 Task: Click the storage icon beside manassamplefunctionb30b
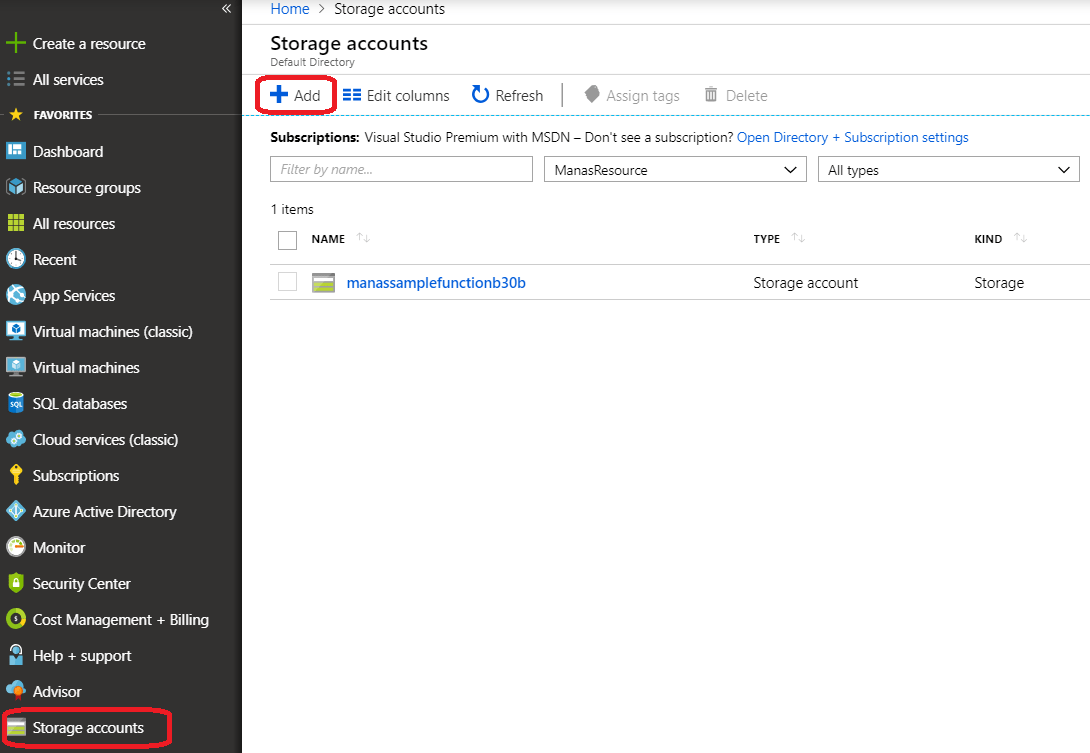323,283
